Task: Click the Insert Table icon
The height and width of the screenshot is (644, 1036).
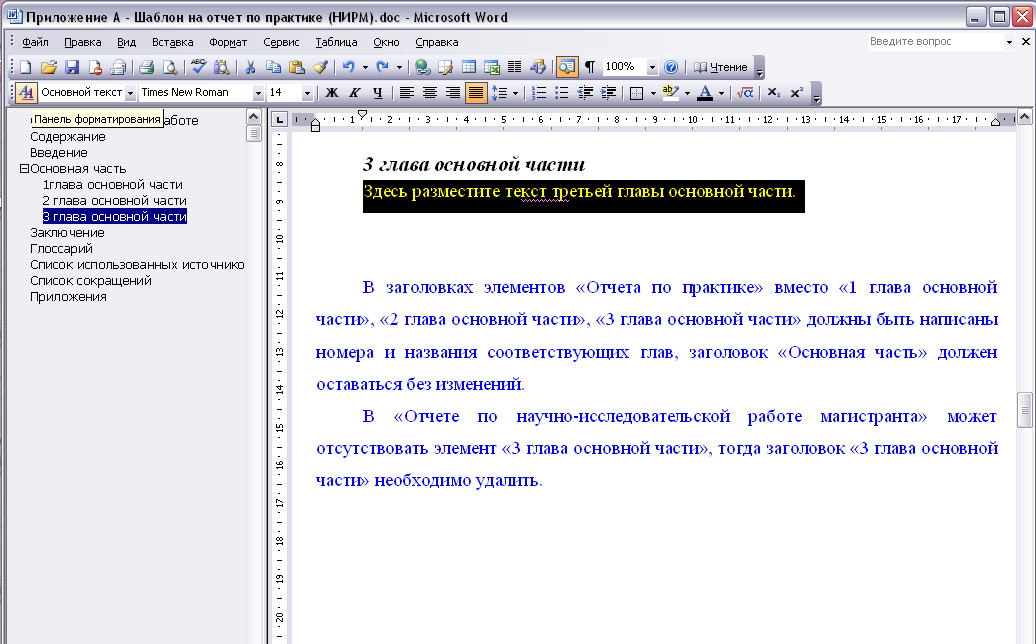Action: coord(469,67)
